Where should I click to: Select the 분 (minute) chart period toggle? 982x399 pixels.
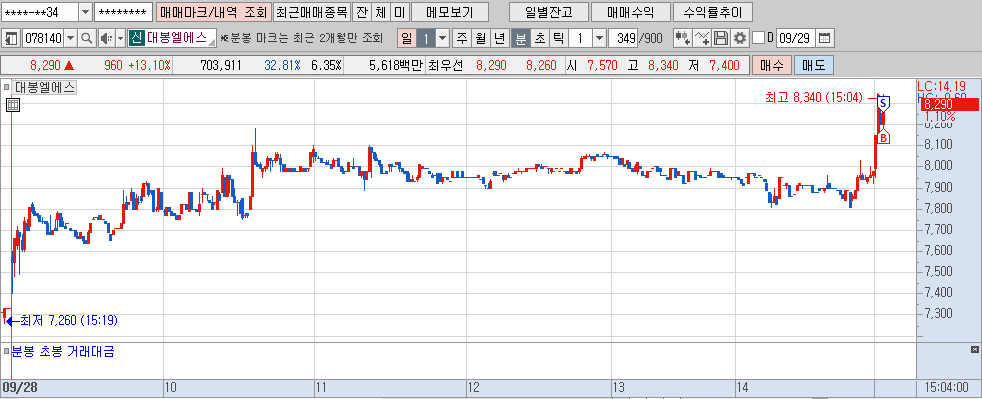(x=520, y=38)
